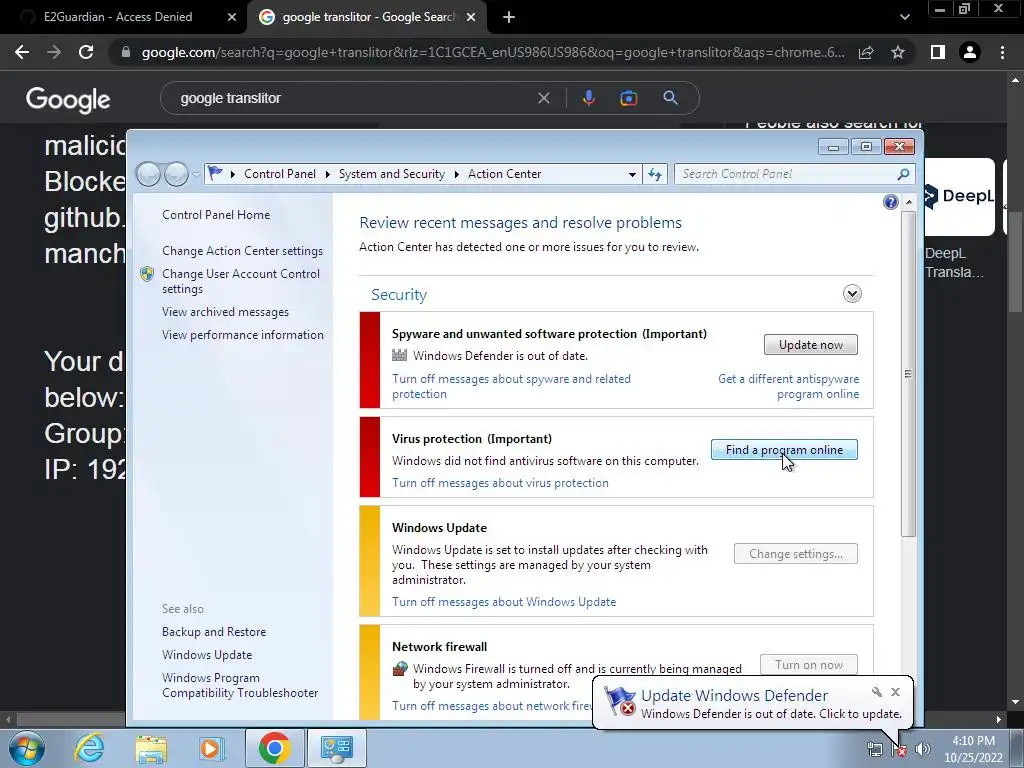
Task: Click Action Center flag in system tray
Action: pos(899,749)
